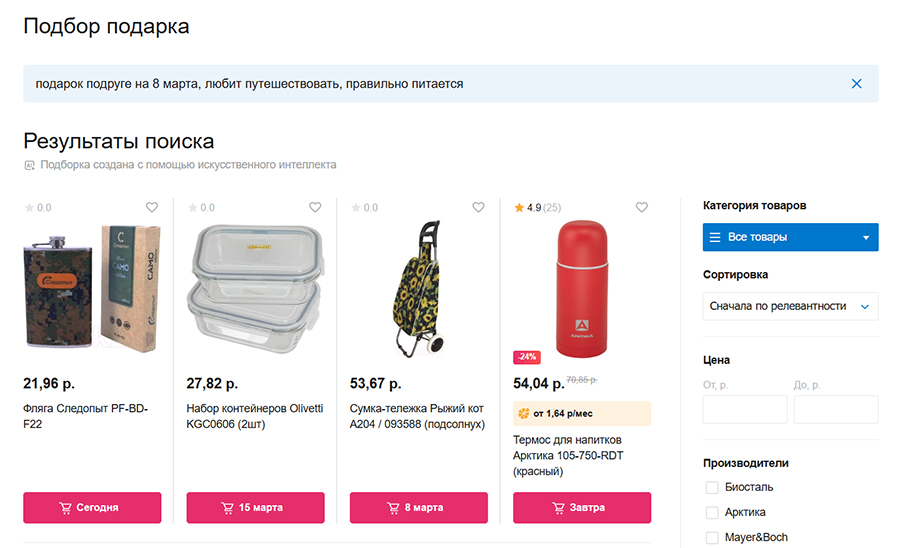Expand the sorting dropdown Сначала по релевантности

790,306
